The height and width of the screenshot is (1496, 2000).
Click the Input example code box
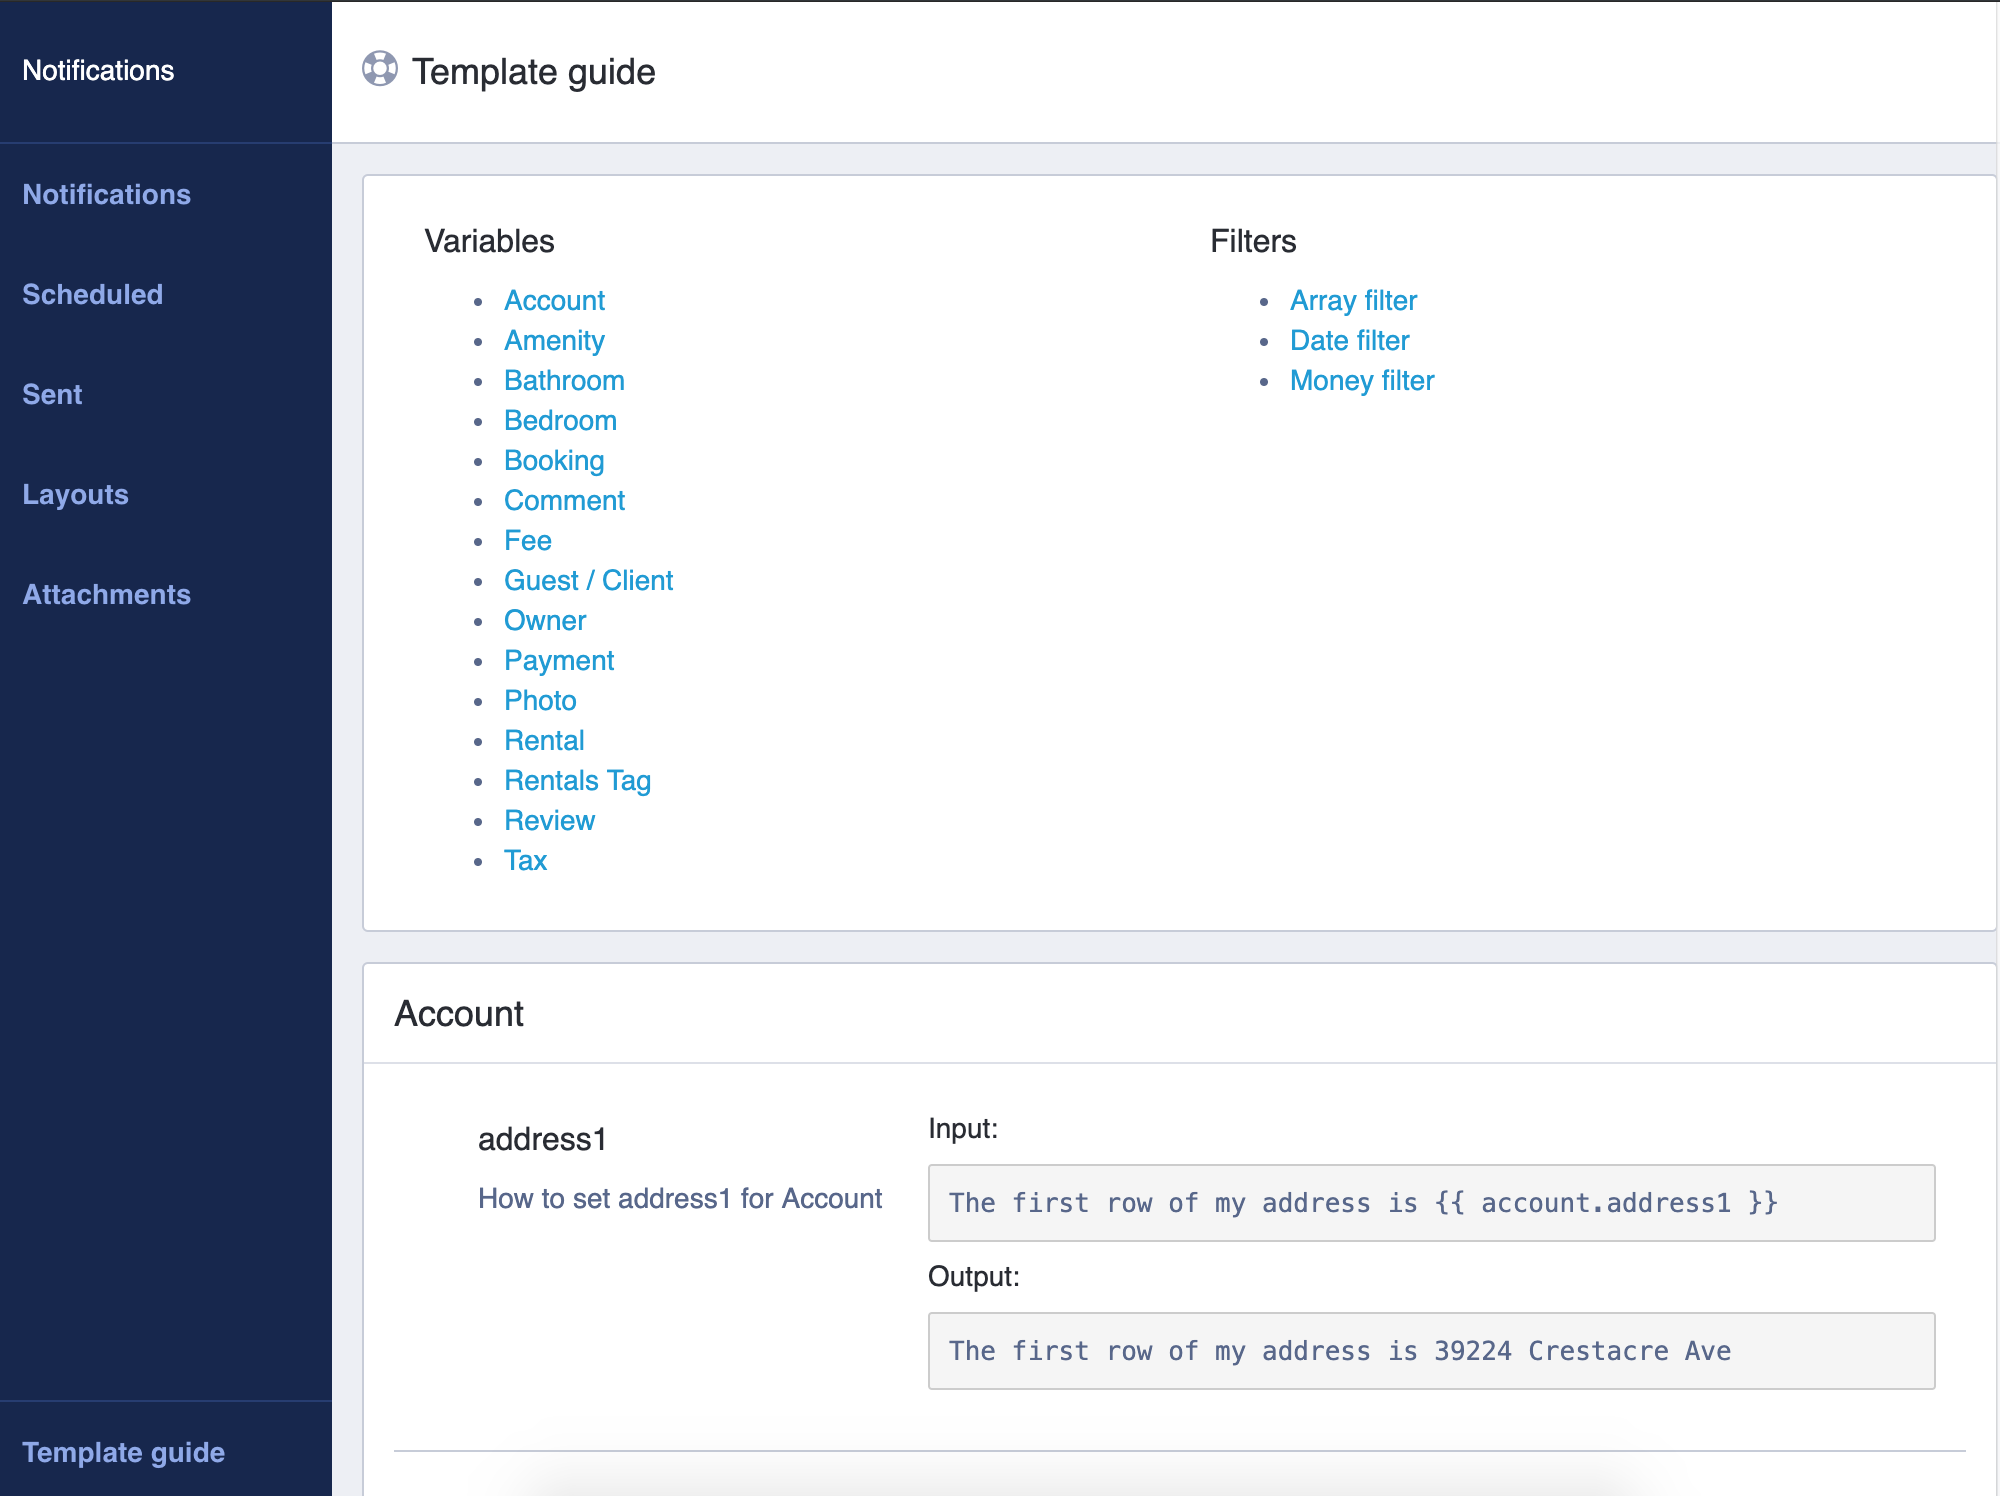(x=1431, y=1203)
